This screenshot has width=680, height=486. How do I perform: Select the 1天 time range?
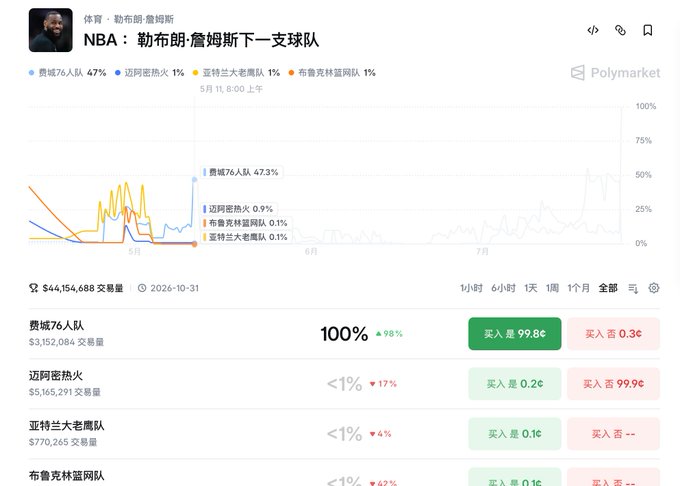point(531,288)
